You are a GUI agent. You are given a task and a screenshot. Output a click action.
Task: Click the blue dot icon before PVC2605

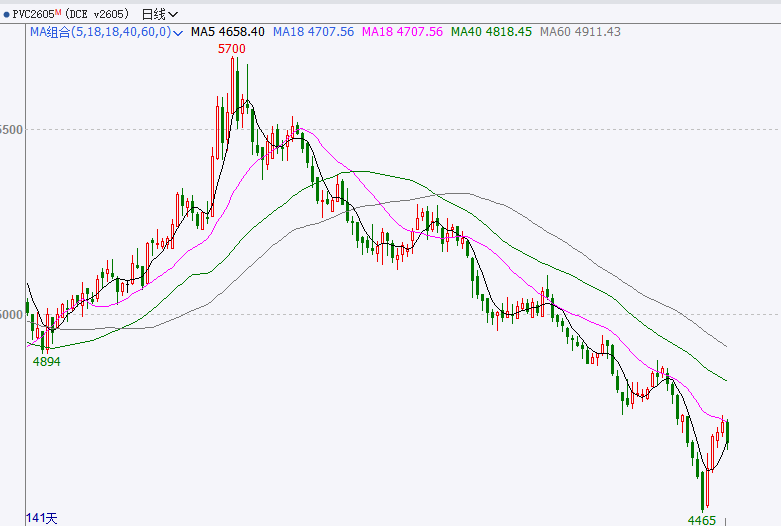[6, 14]
